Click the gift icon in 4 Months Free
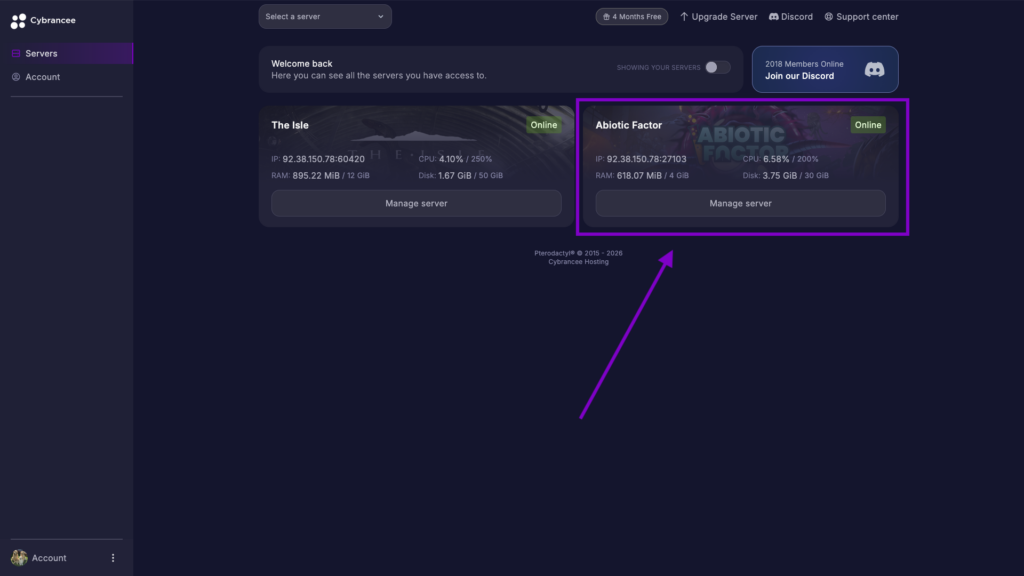The width and height of the screenshot is (1024, 576). pos(606,17)
